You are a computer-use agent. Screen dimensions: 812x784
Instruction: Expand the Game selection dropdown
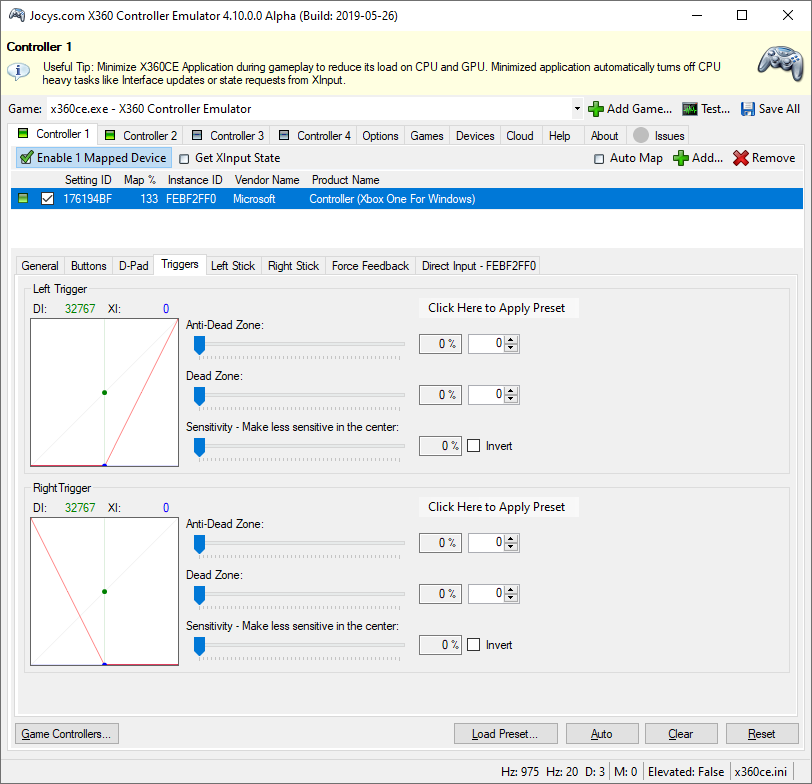coord(577,109)
